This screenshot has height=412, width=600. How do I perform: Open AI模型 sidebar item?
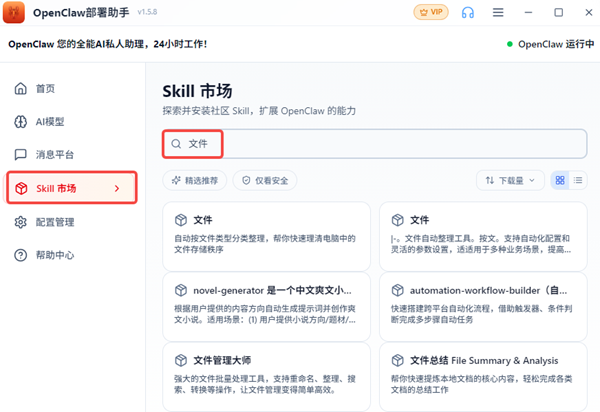72,122
